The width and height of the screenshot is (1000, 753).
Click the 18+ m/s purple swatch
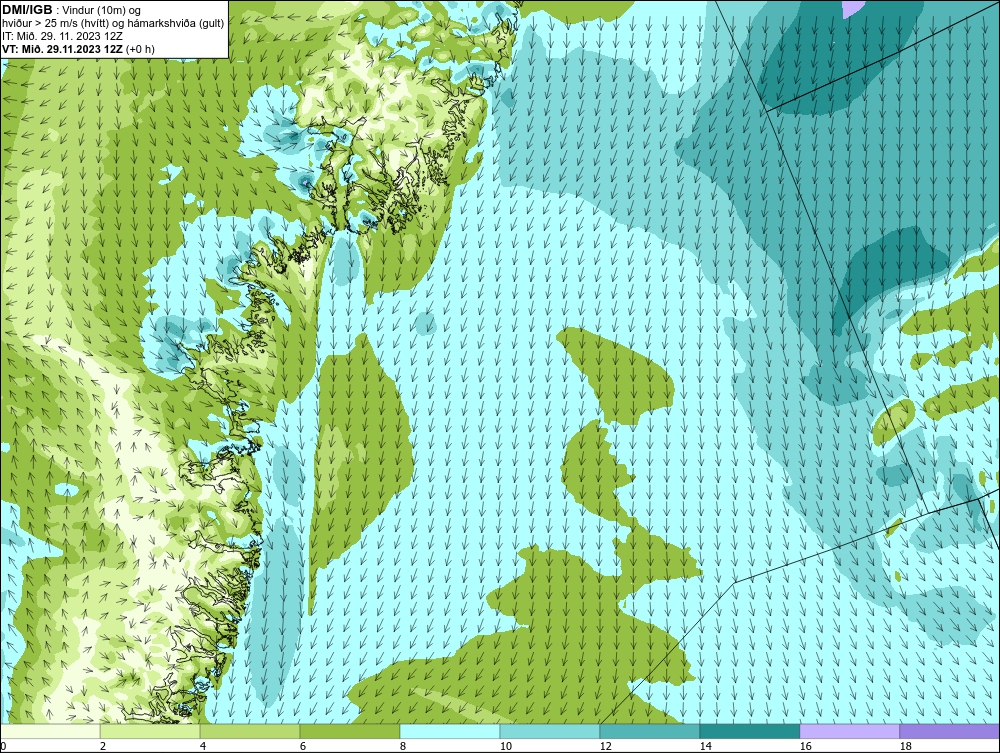(x=950, y=731)
